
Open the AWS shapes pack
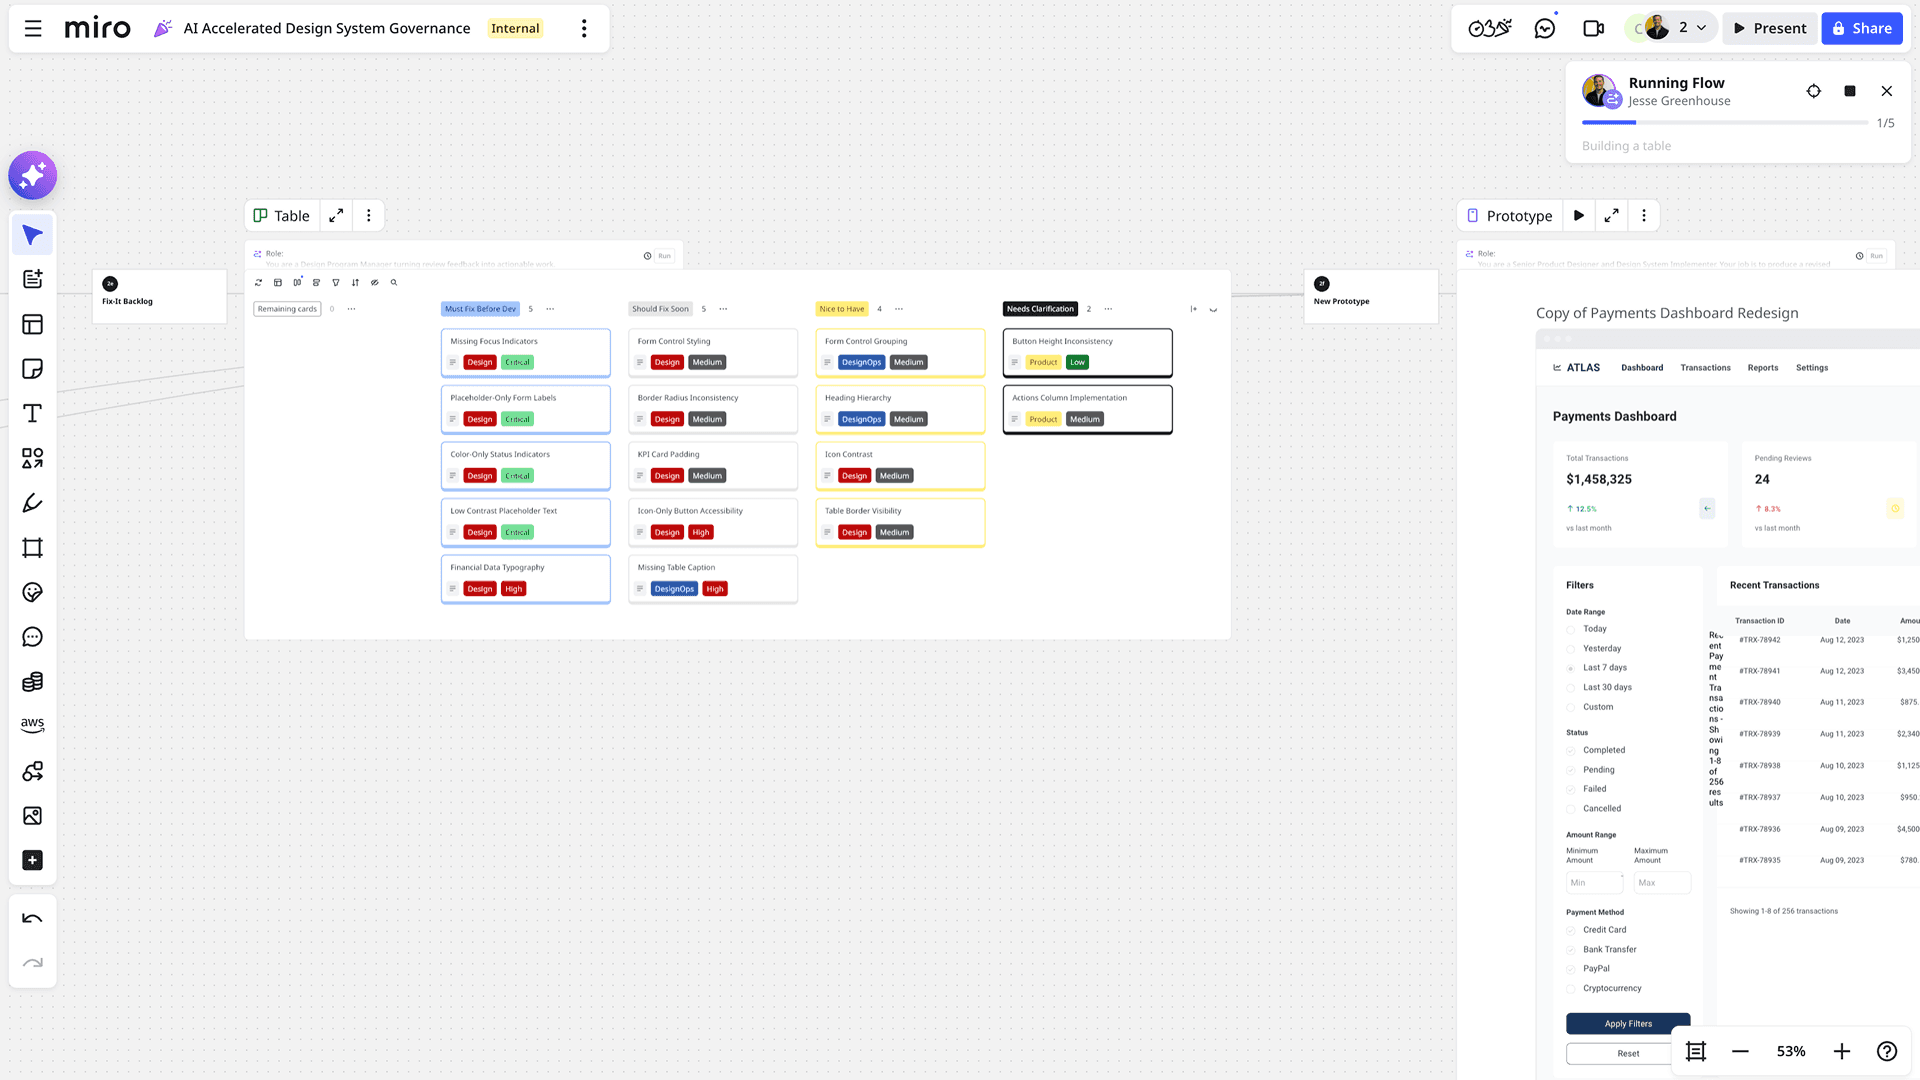coord(32,725)
